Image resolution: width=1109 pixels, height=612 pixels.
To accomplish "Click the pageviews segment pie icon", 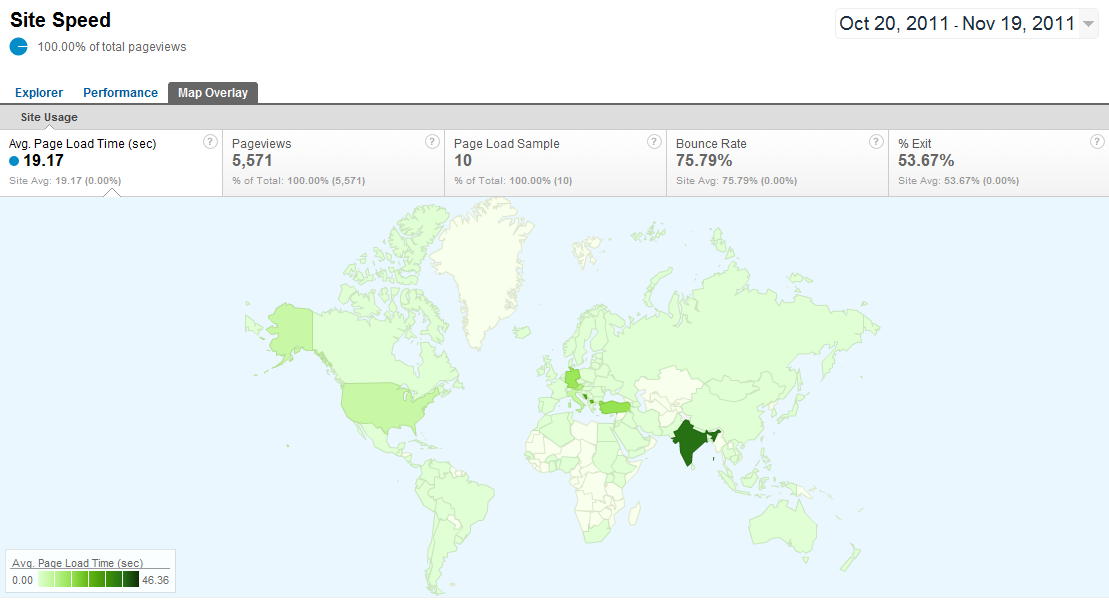I will pyautogui.click(x=19, y=46).
